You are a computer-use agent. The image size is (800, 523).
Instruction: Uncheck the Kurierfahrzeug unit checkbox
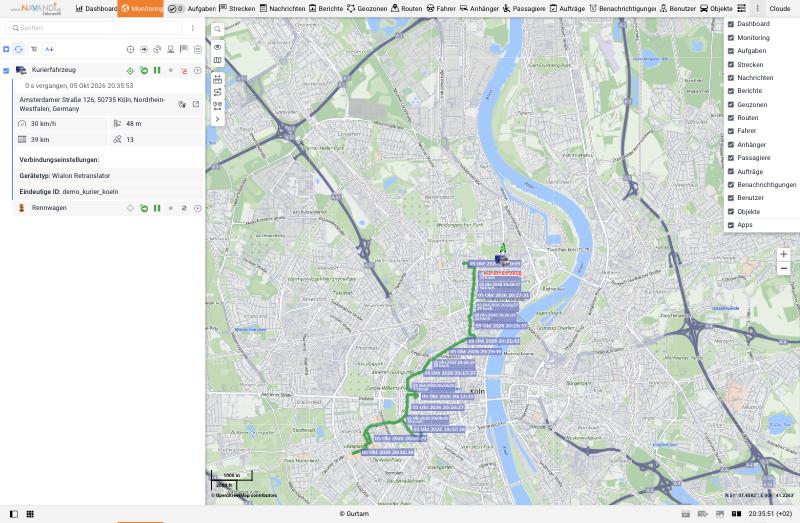click(x=6, y=70)
